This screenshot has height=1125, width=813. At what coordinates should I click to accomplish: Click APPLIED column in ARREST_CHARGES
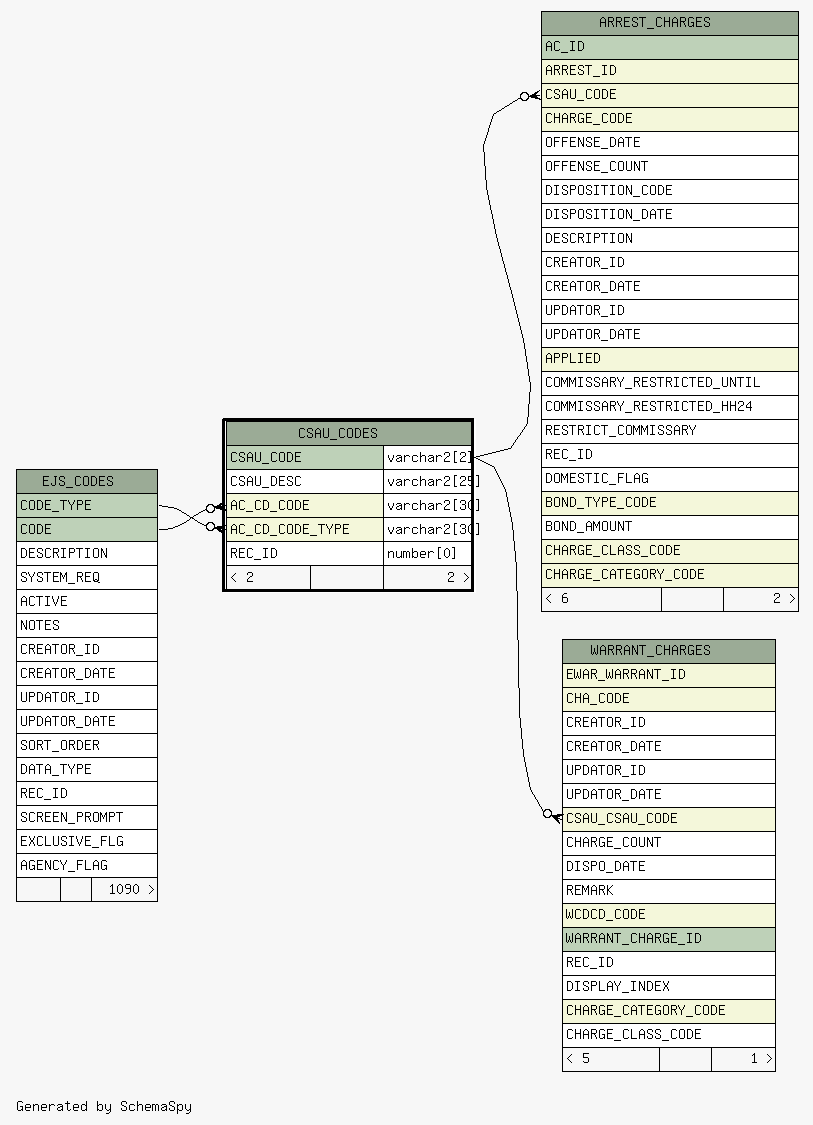click(669, 359)
